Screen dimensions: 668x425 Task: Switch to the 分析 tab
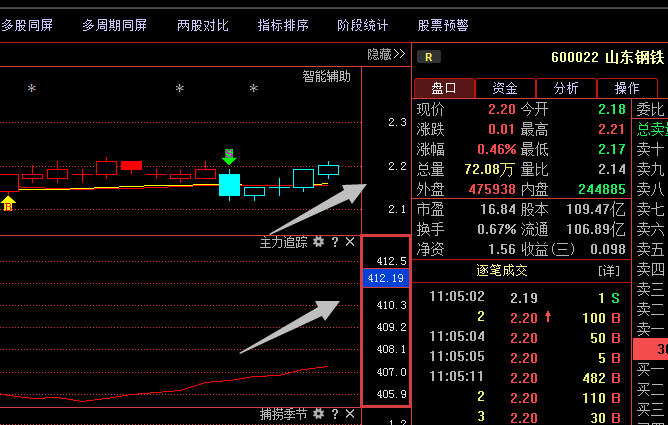[x=566, y=88]
